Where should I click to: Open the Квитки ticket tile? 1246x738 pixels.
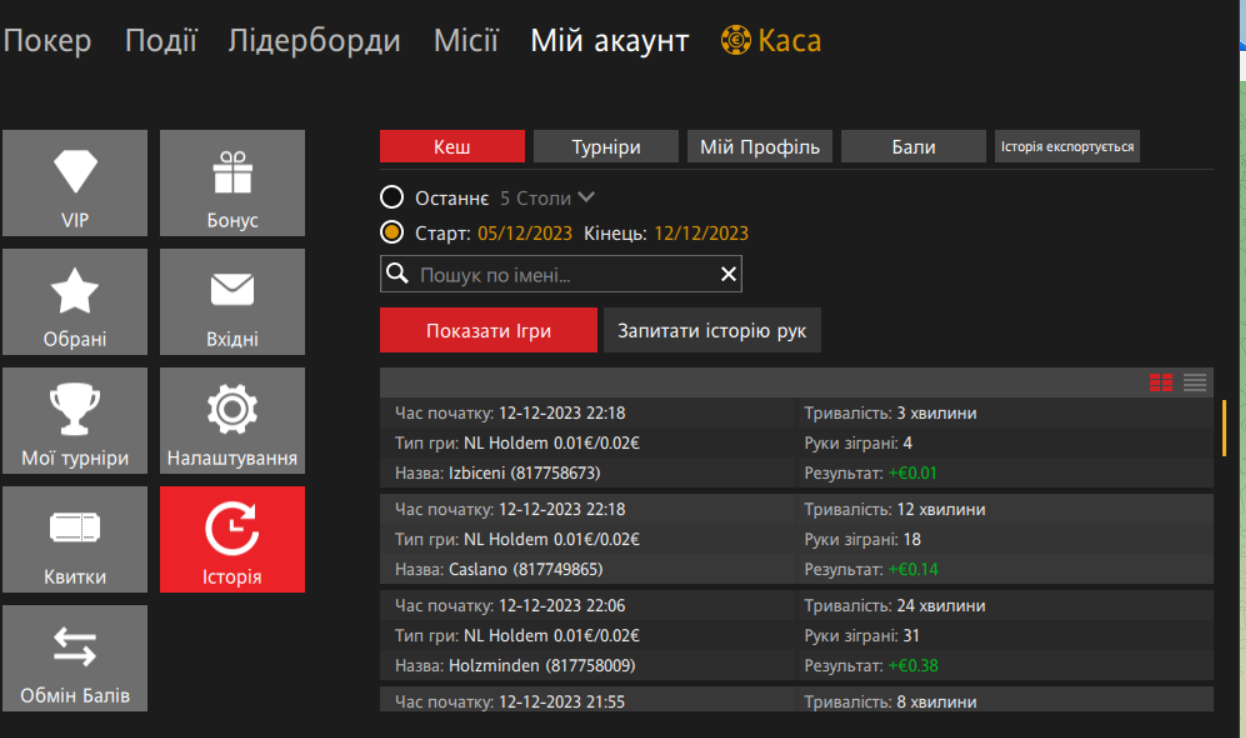[75, 540]
